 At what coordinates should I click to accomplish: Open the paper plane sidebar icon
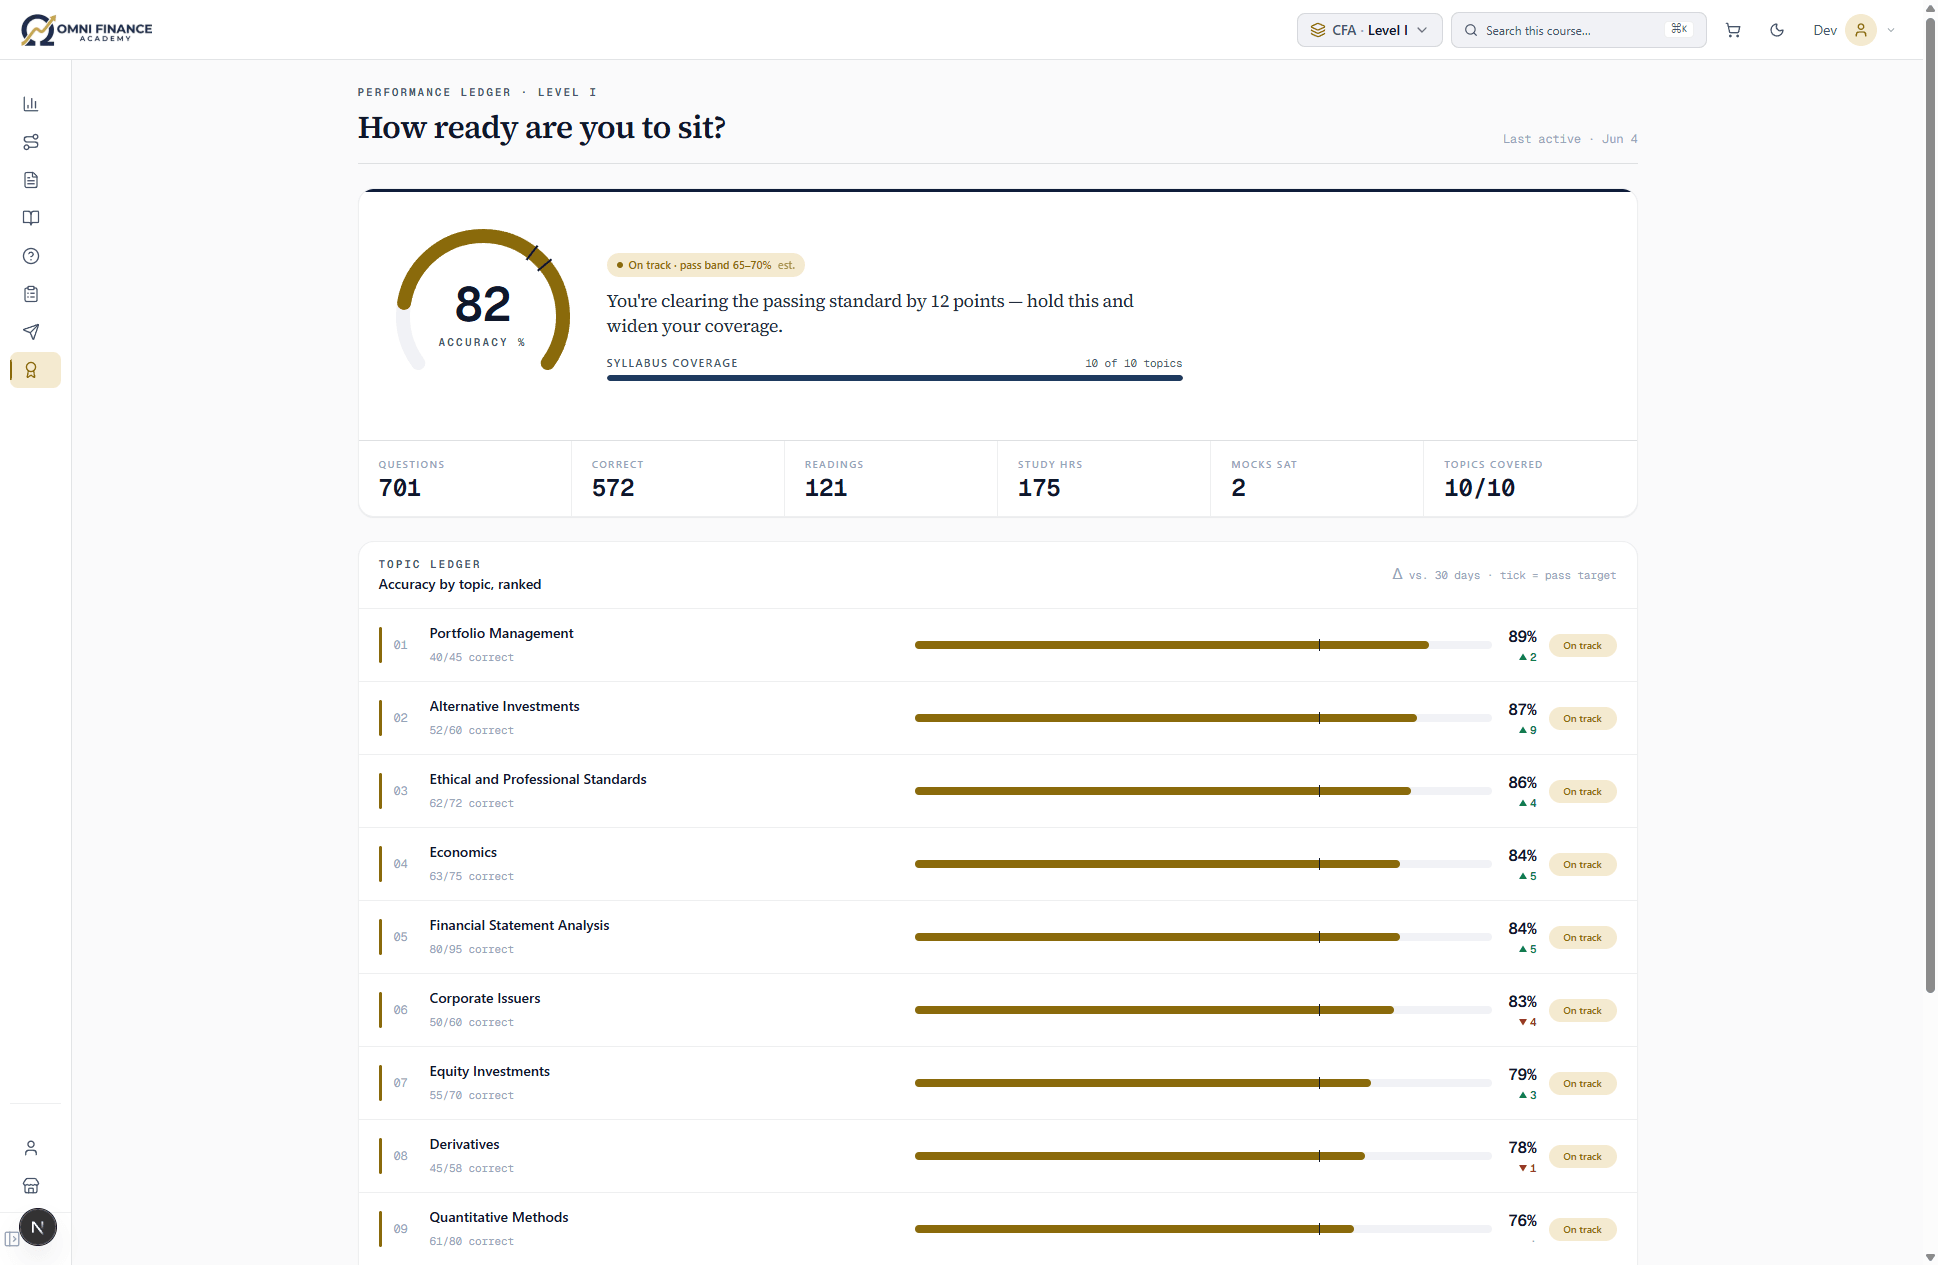[31, 332]
